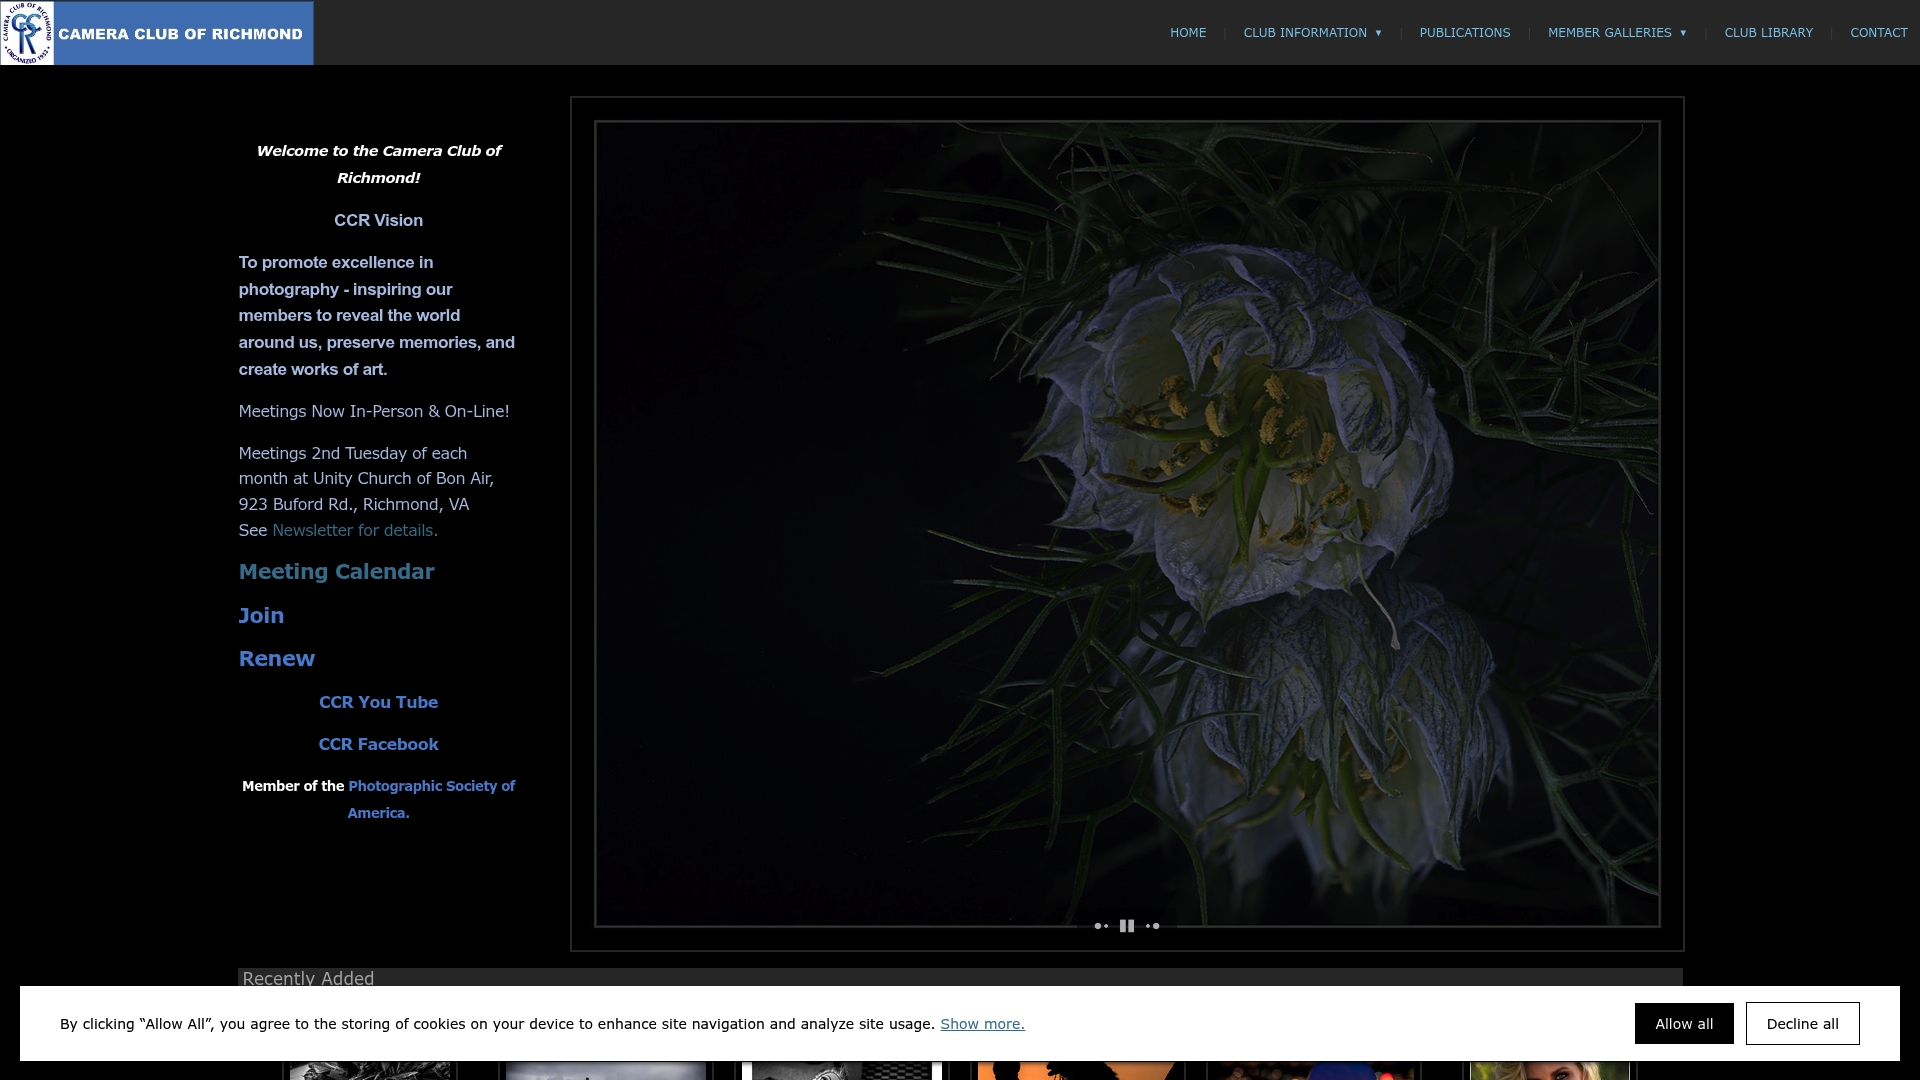
Task: Click the flower slideshow image
Action: tap(1127, 524)
